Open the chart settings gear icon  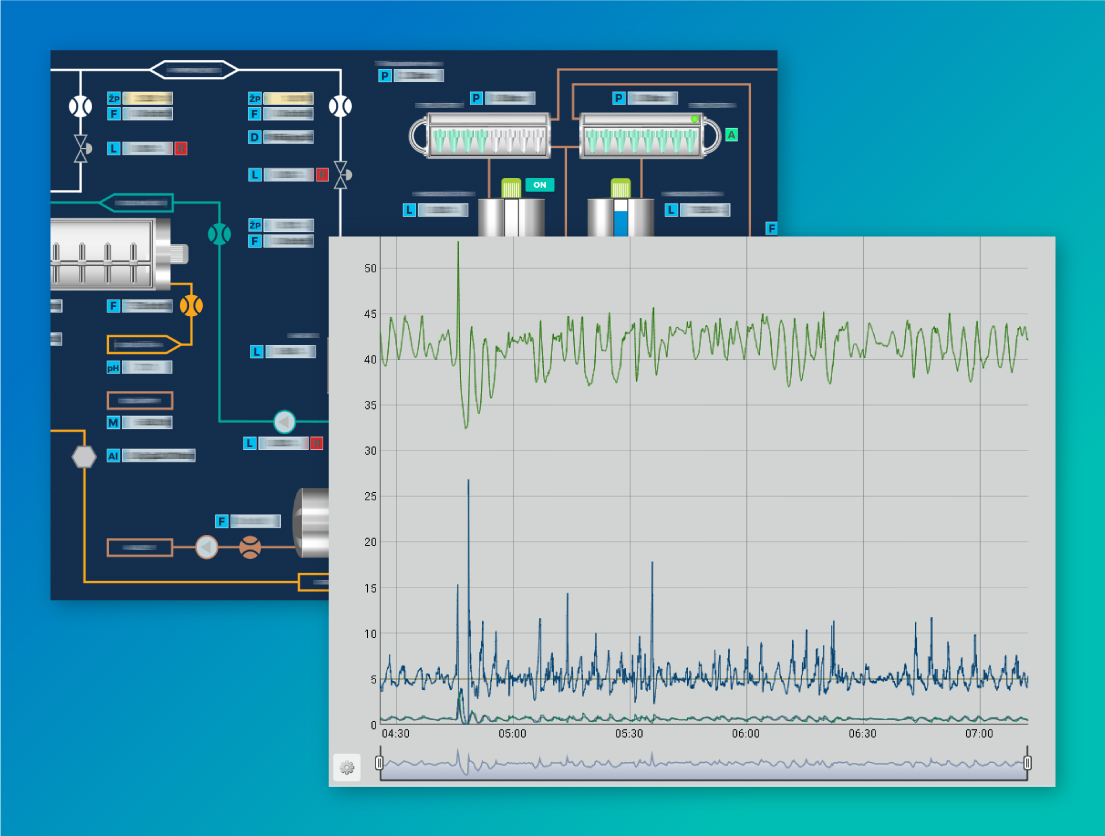pyautogui.click(x=347, y=768)
